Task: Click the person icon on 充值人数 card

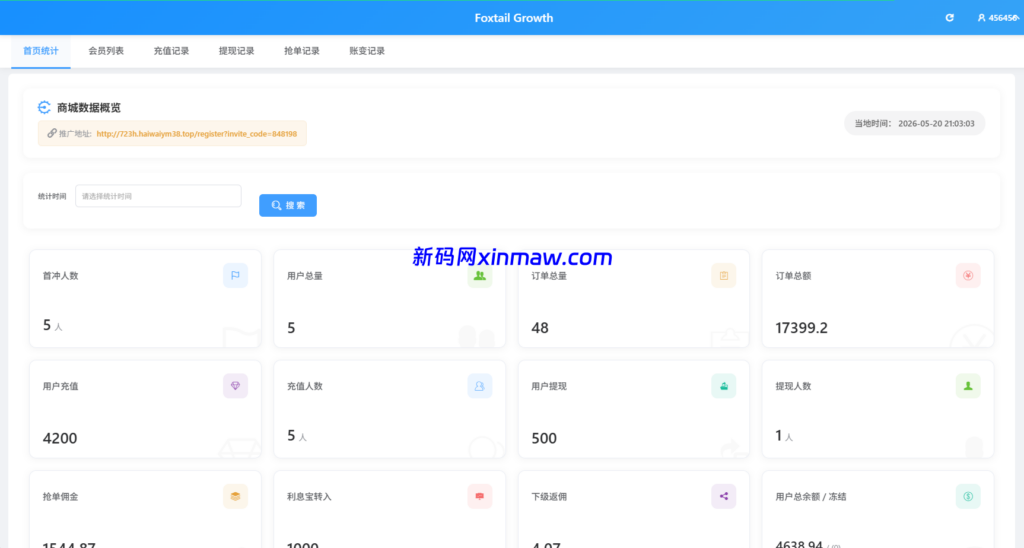Action: (x=479, y=386)
